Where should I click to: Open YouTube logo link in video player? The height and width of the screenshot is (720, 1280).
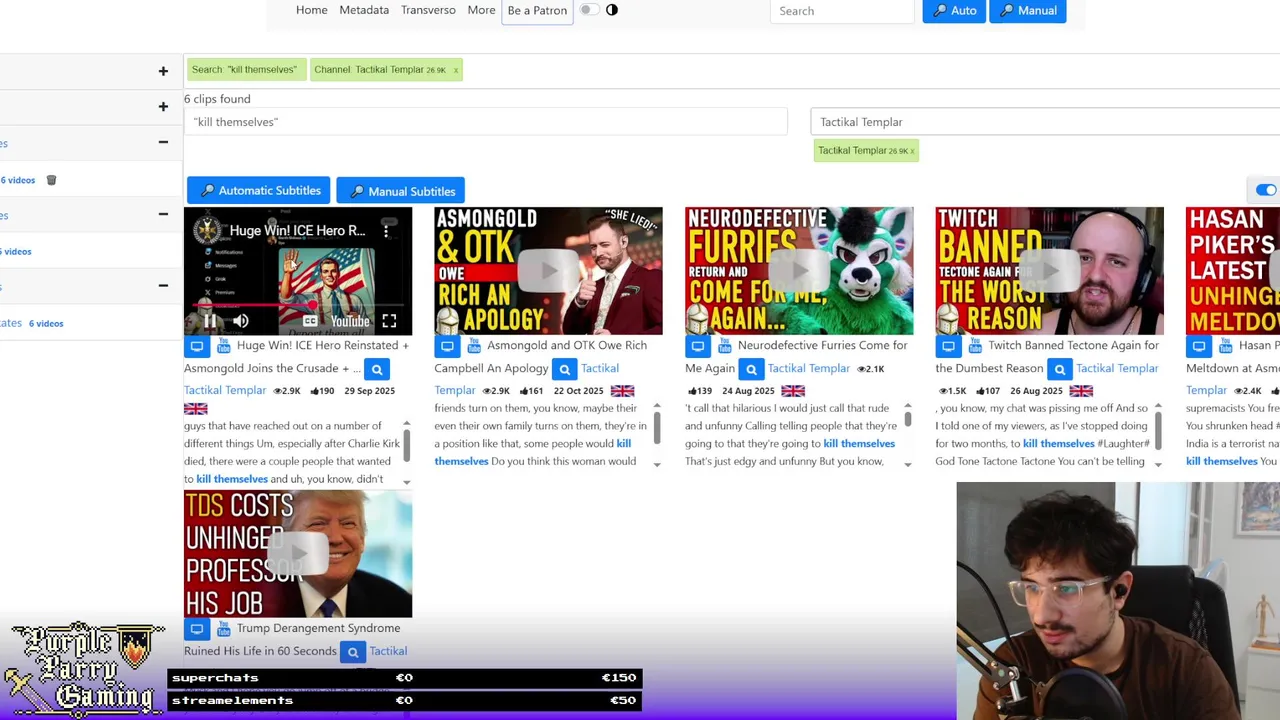pyautogui.click(x=350, y=321)
